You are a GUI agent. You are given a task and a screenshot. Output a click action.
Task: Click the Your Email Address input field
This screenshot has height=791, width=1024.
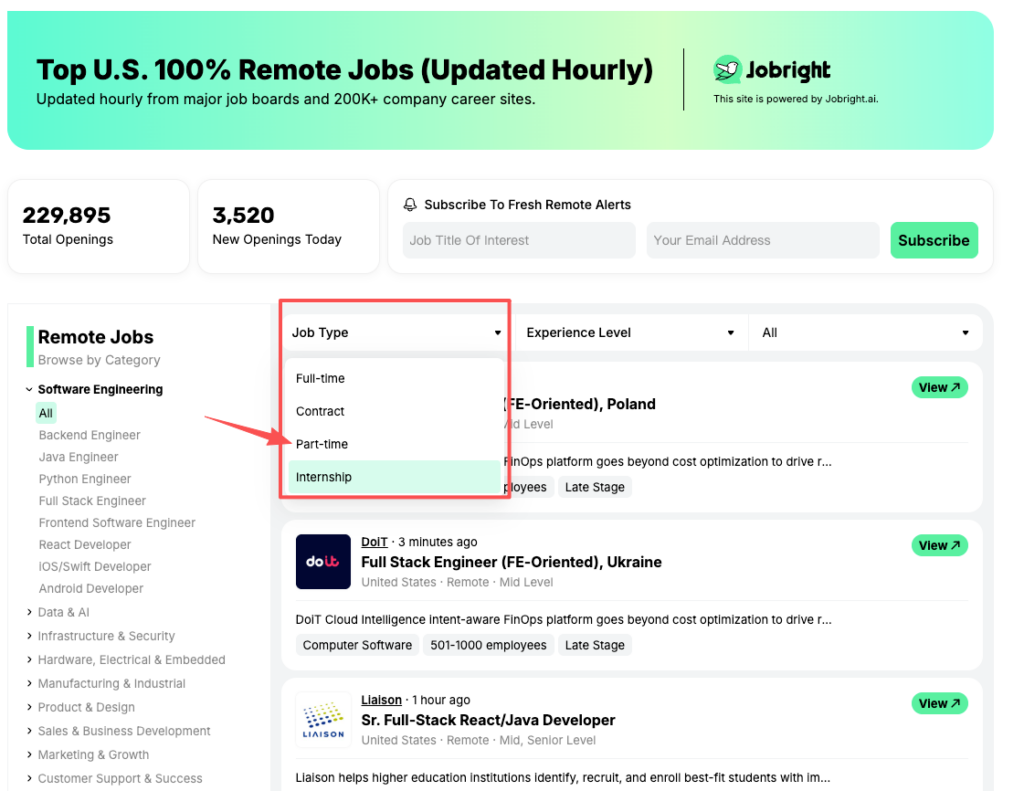(762, 240)
